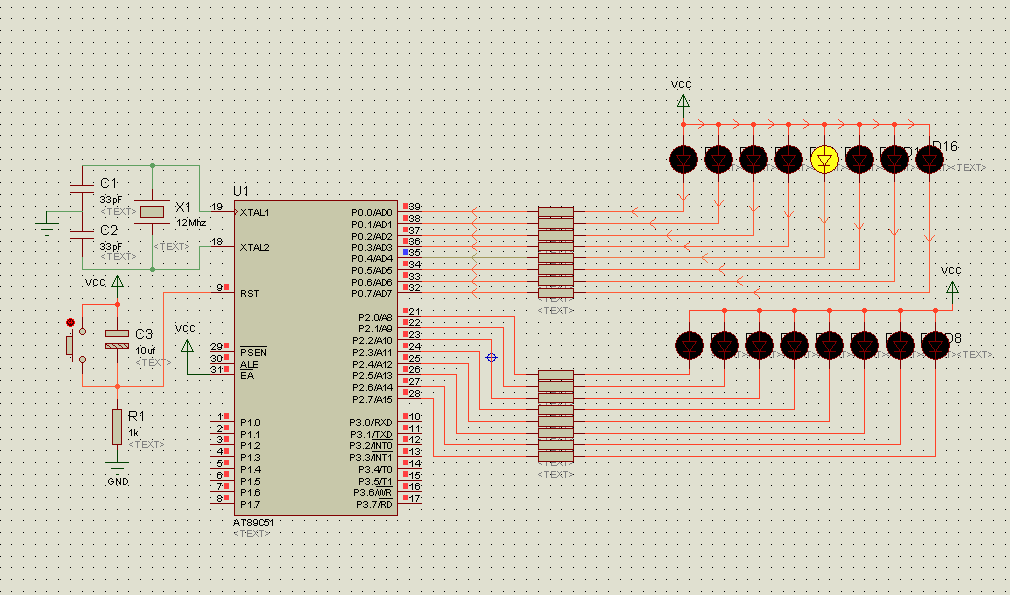Click the P1.0 pin label
Viewport: 1010px width, 595px height.
pos(250,423)
